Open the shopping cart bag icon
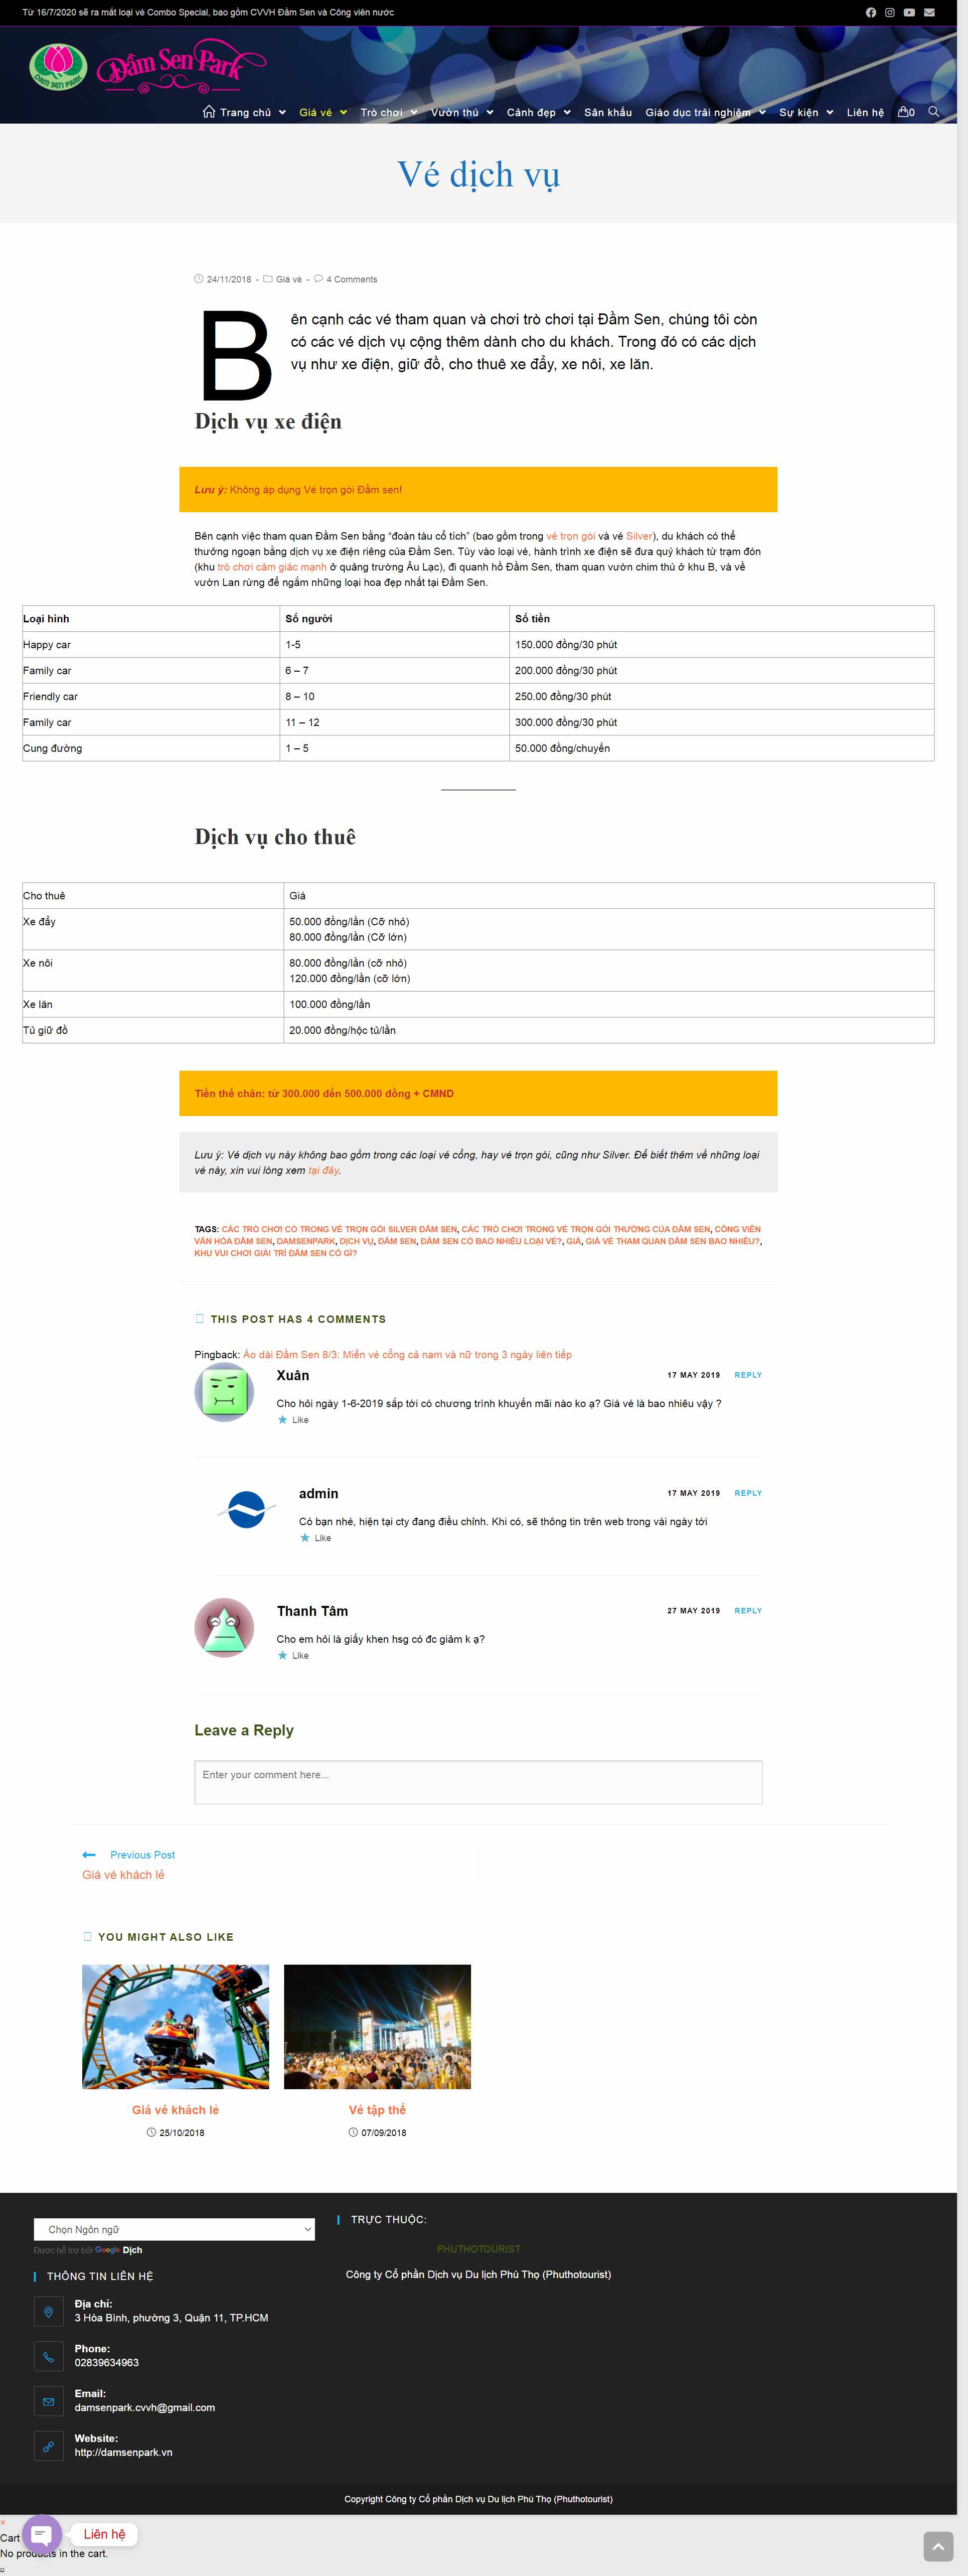The width and height of the screenshot is (968, 2576). pos(903,112)
